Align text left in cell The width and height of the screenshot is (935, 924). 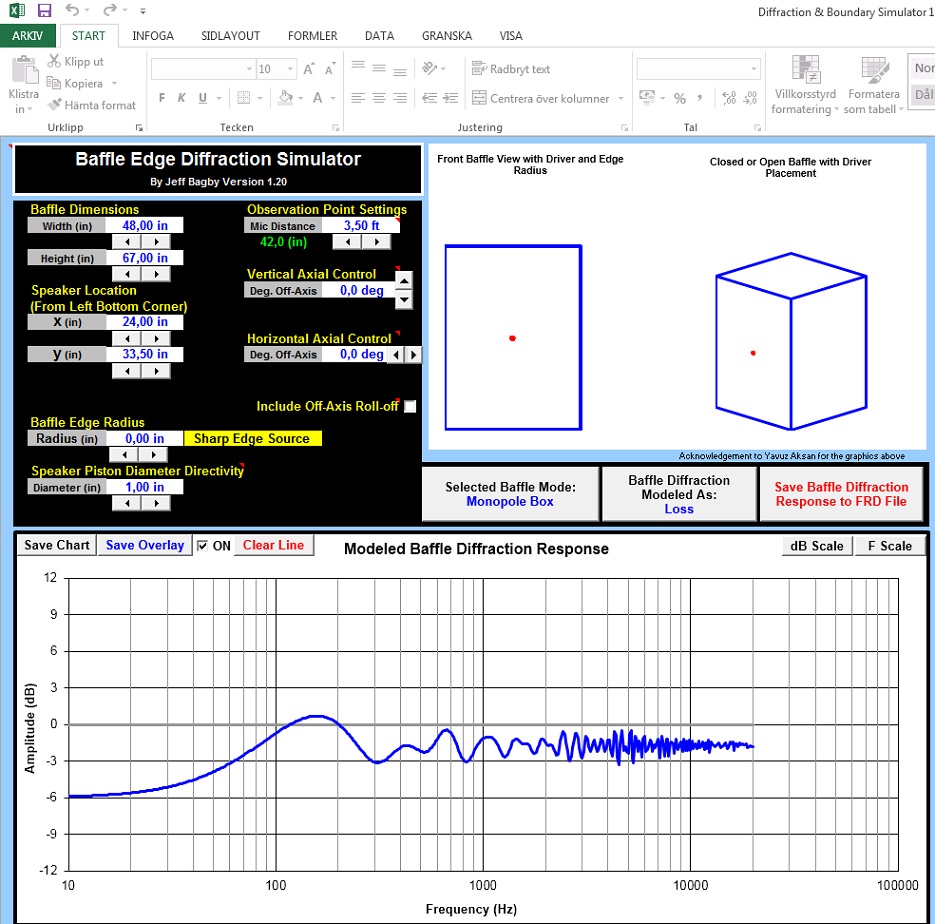coord(358,98)
